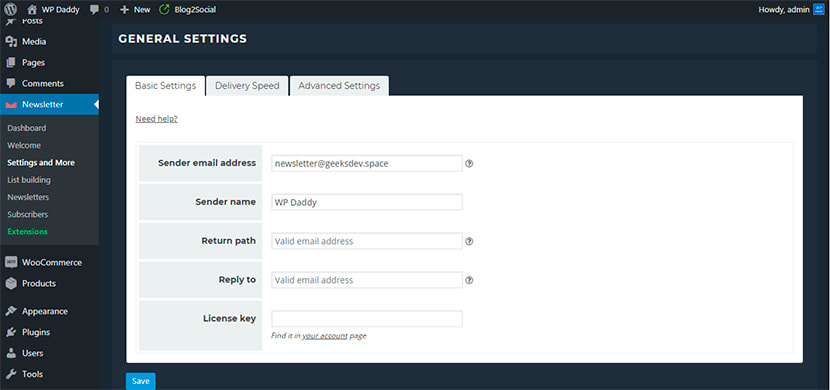This screenshot has height=390, width=830.
Task: Click help icon next to Reply to
Action: pos(469,280)
